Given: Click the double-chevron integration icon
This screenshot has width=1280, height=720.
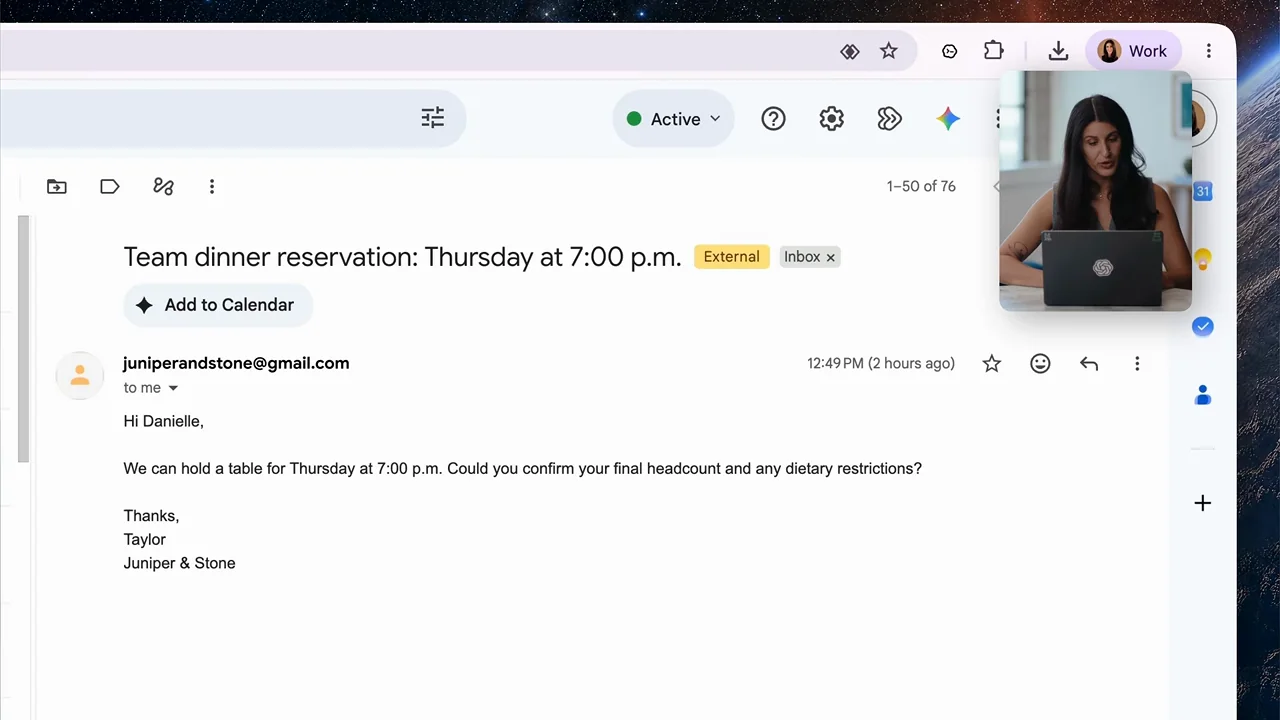Looking at the screenshot, I should 889,119.
